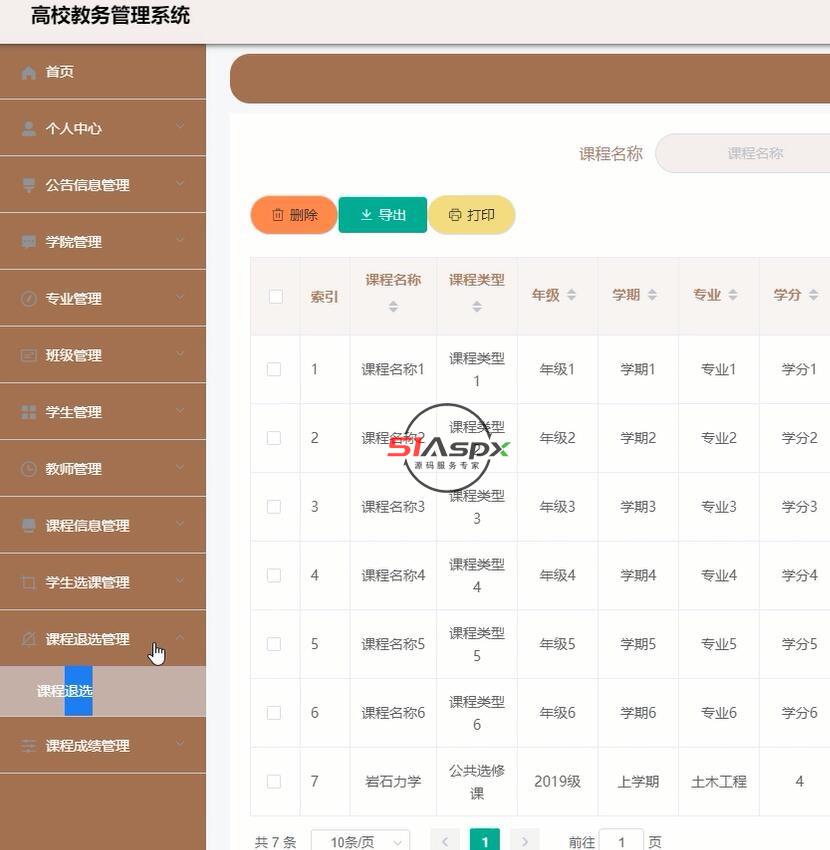
Task: Click the trash icon in 删除 button
Action: (278, 215)
